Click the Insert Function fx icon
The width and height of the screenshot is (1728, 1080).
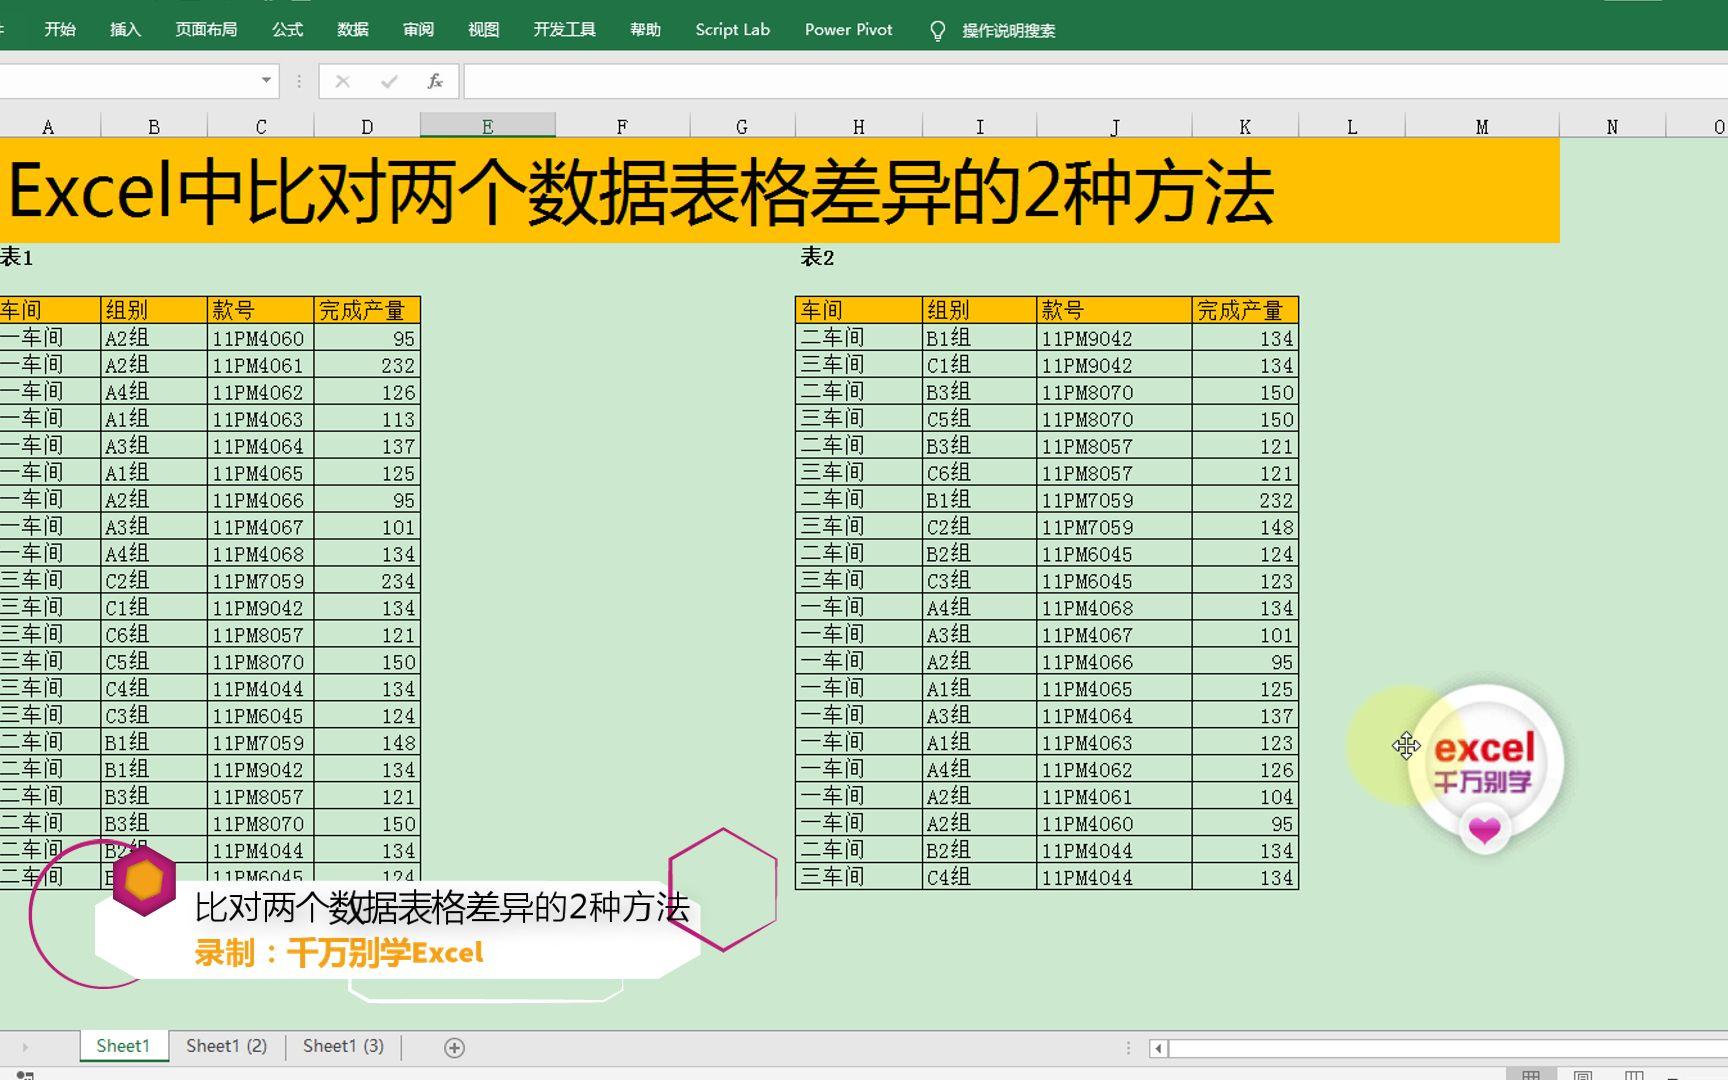point(435,81)
